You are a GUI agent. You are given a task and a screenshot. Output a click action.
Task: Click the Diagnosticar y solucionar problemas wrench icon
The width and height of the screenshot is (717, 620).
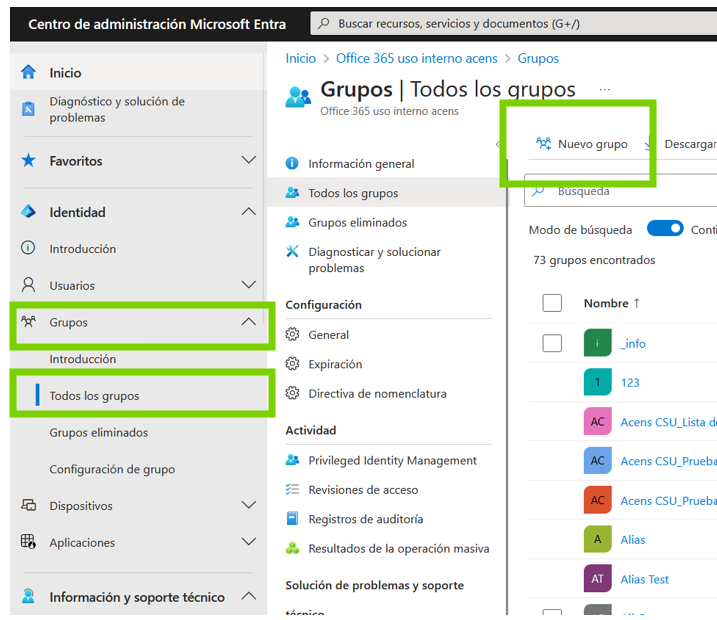[292, 251]
